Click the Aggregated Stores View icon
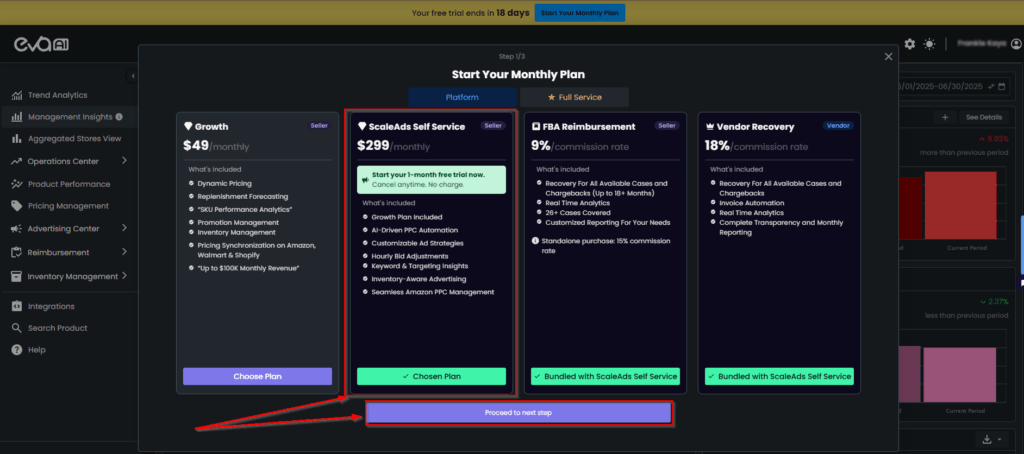The width and height of the screenshot is (1024, 454). (17, 138)
